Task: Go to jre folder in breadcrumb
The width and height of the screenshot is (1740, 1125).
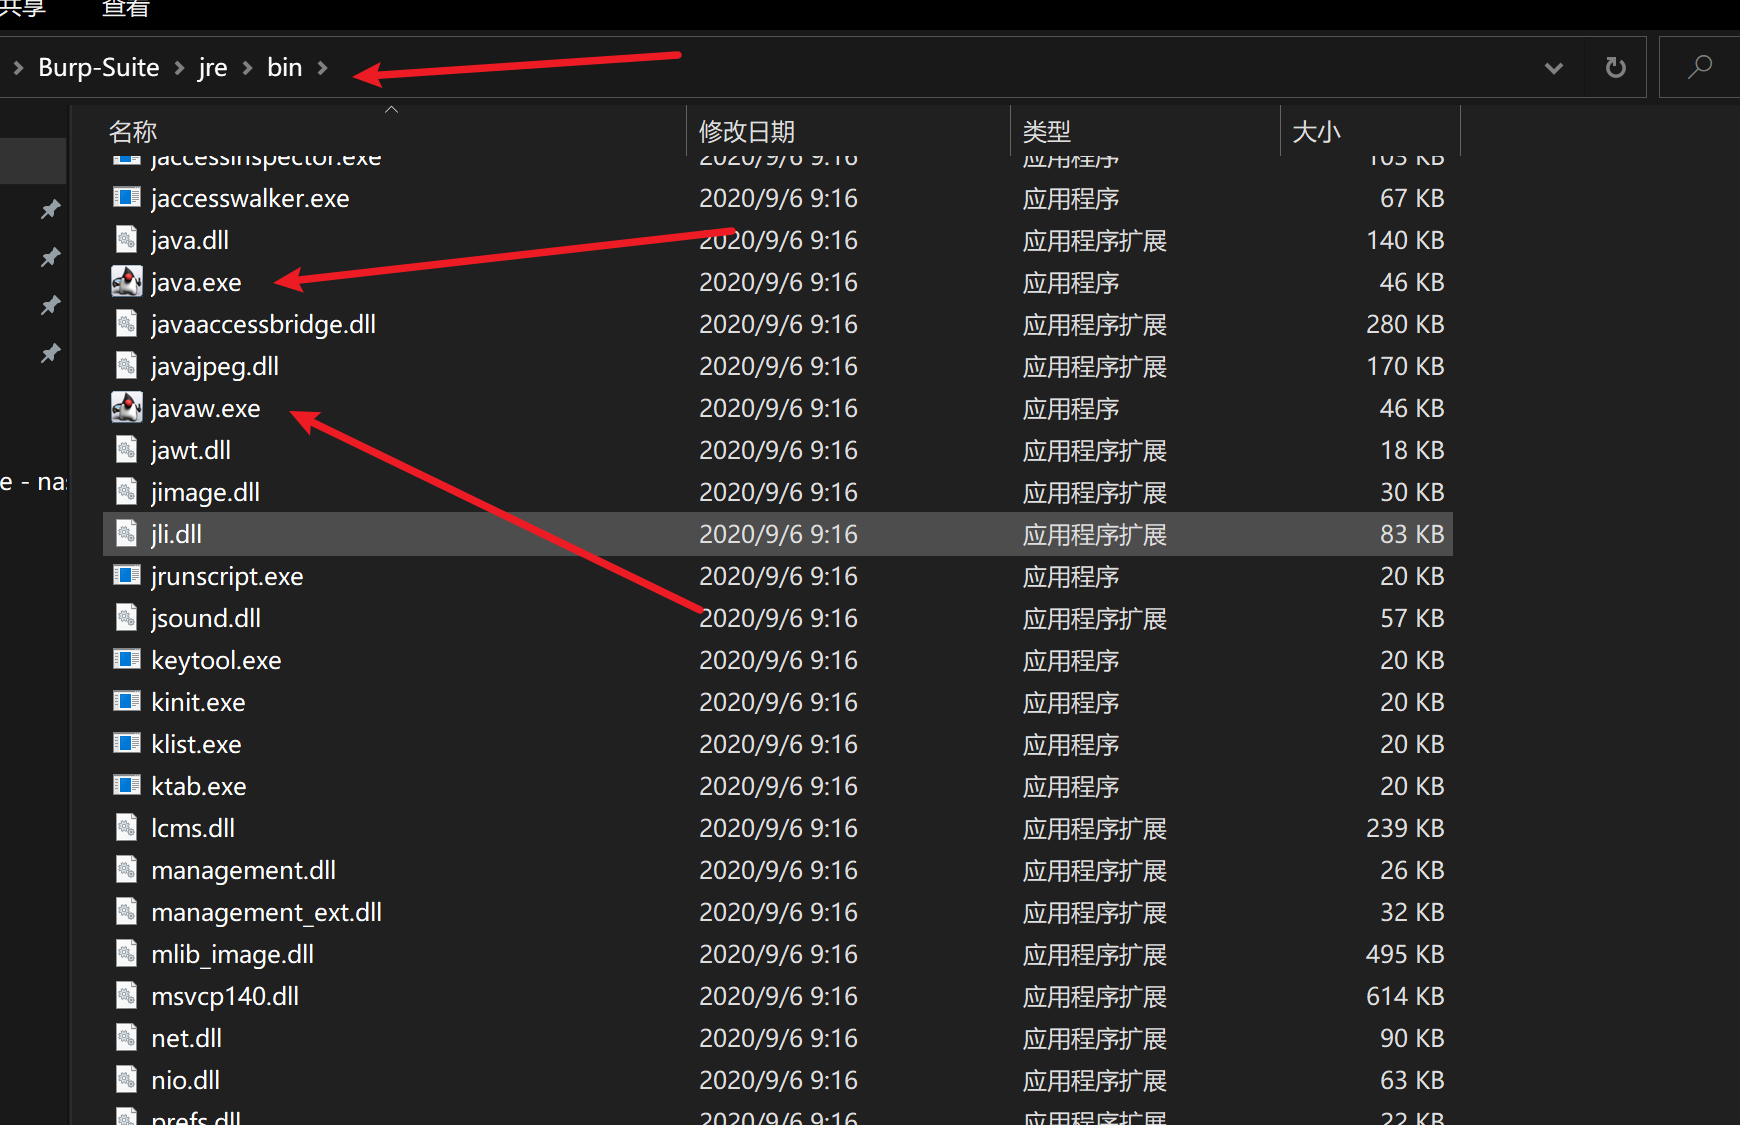Action: pyautogui.click(x=213, y=68)
